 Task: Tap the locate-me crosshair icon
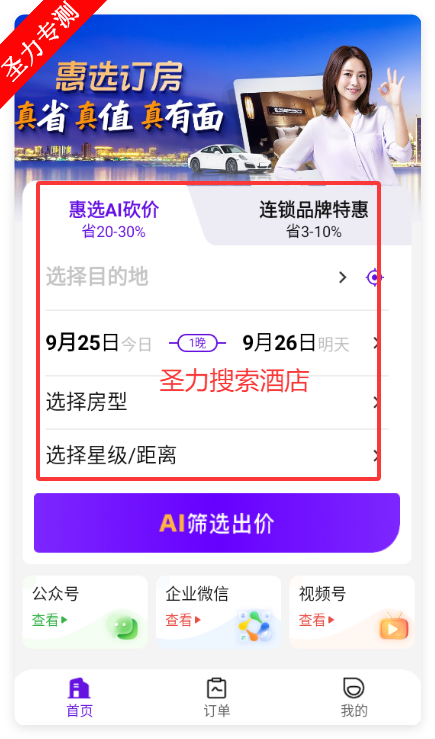(x=374, y=278)
